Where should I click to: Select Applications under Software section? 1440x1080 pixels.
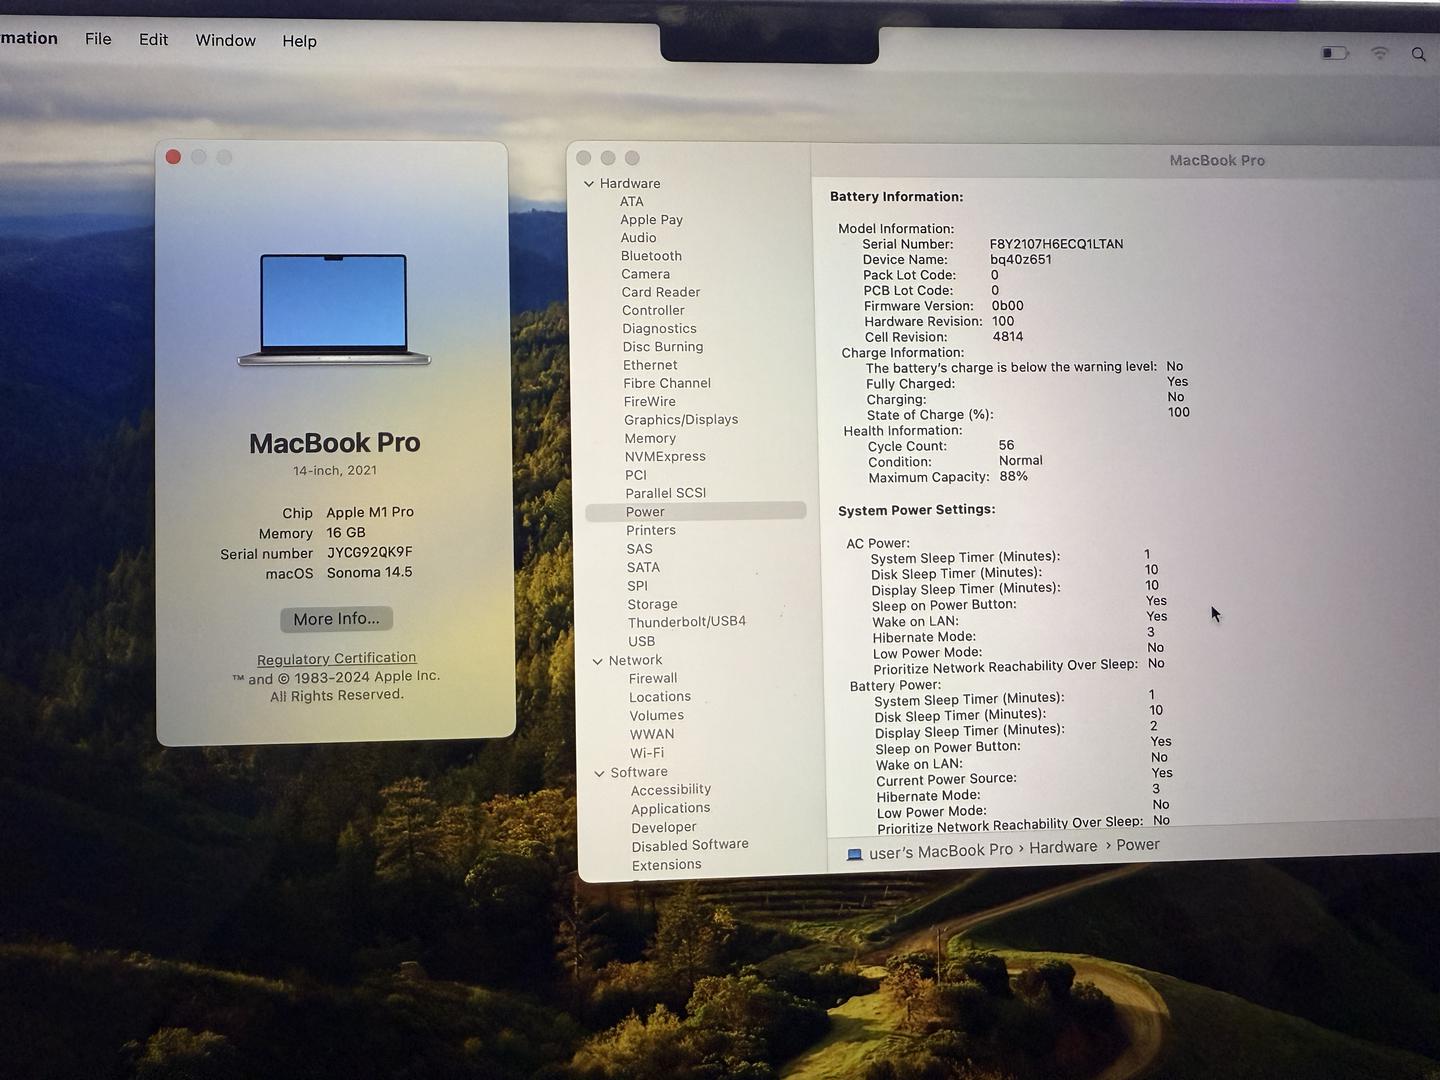pos(670,808)
